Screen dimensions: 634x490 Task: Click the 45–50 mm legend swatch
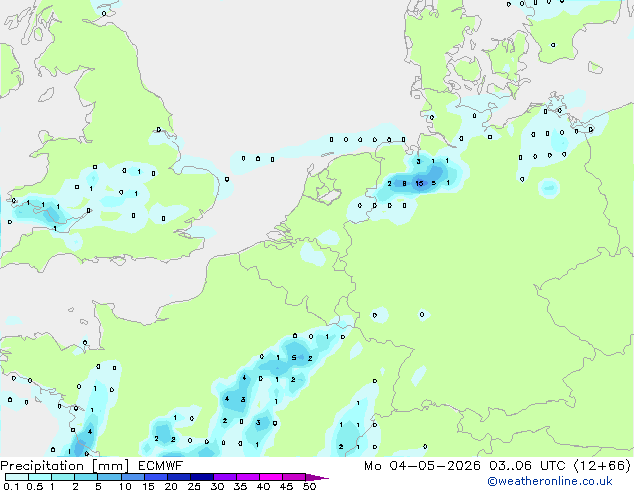tap(294, 477)
